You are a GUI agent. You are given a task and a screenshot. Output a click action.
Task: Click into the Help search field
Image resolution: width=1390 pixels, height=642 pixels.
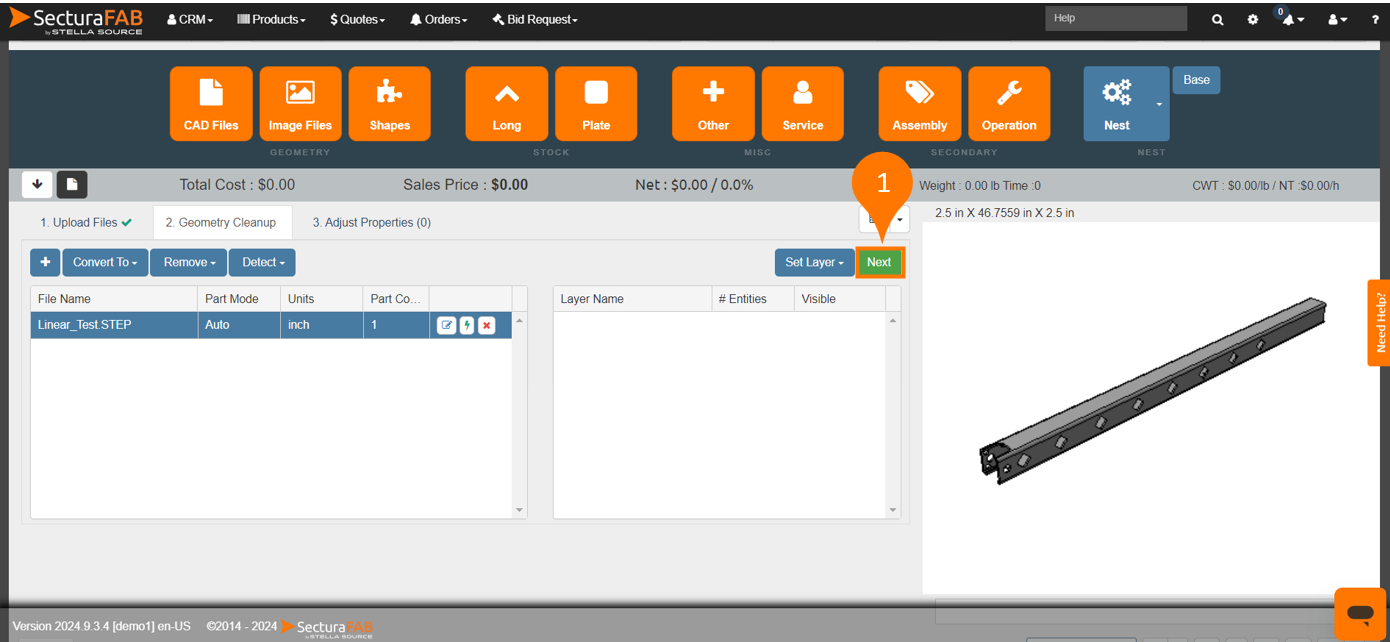(1115, 18)
